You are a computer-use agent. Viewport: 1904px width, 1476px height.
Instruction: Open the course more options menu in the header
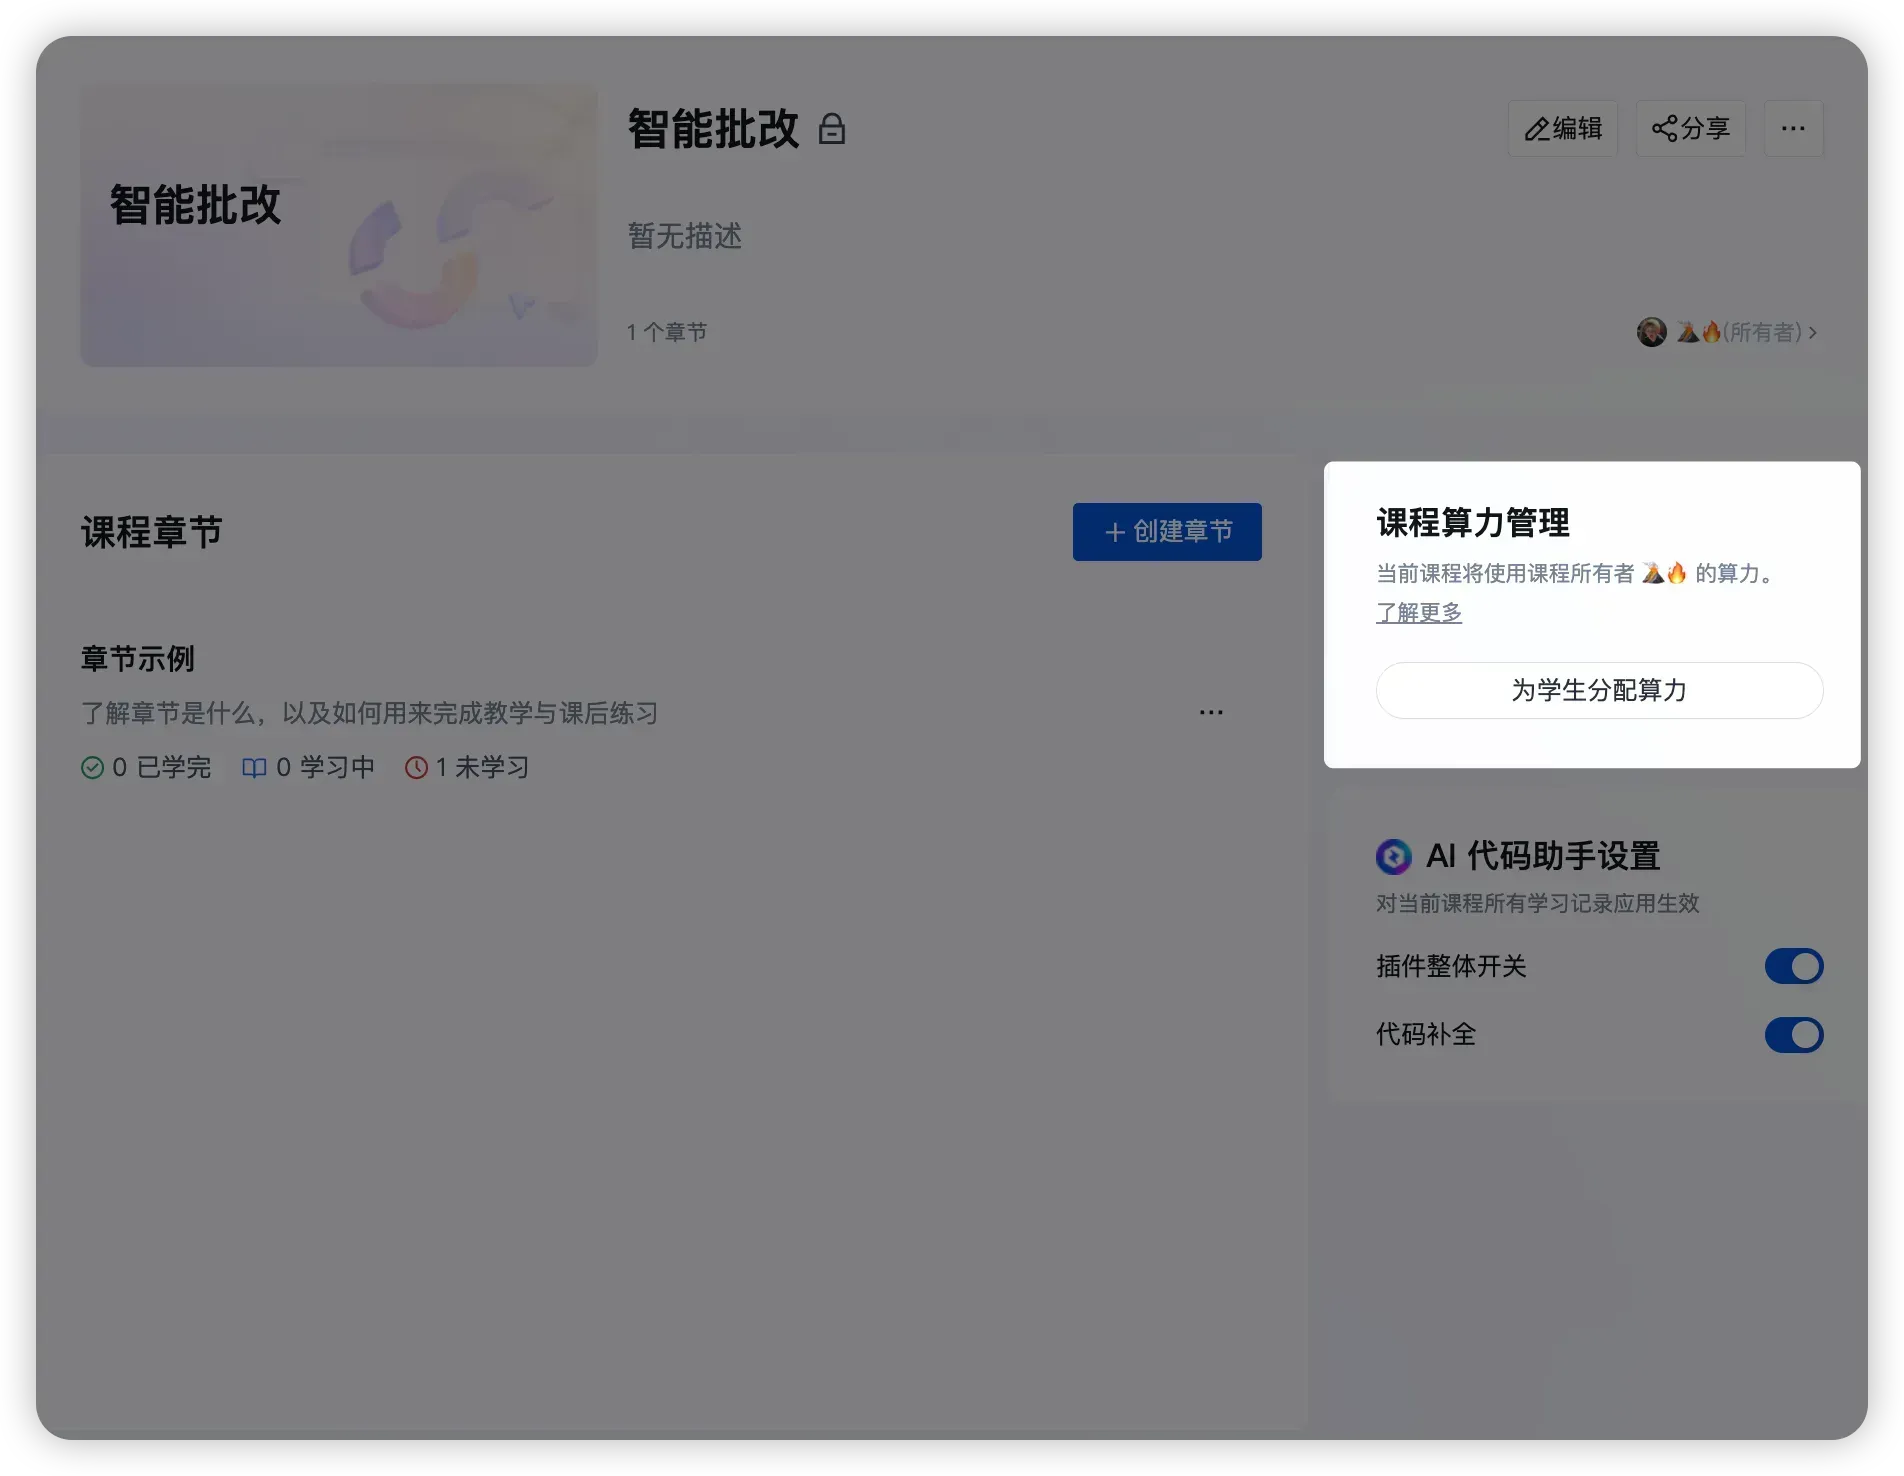coord(1793,129)
